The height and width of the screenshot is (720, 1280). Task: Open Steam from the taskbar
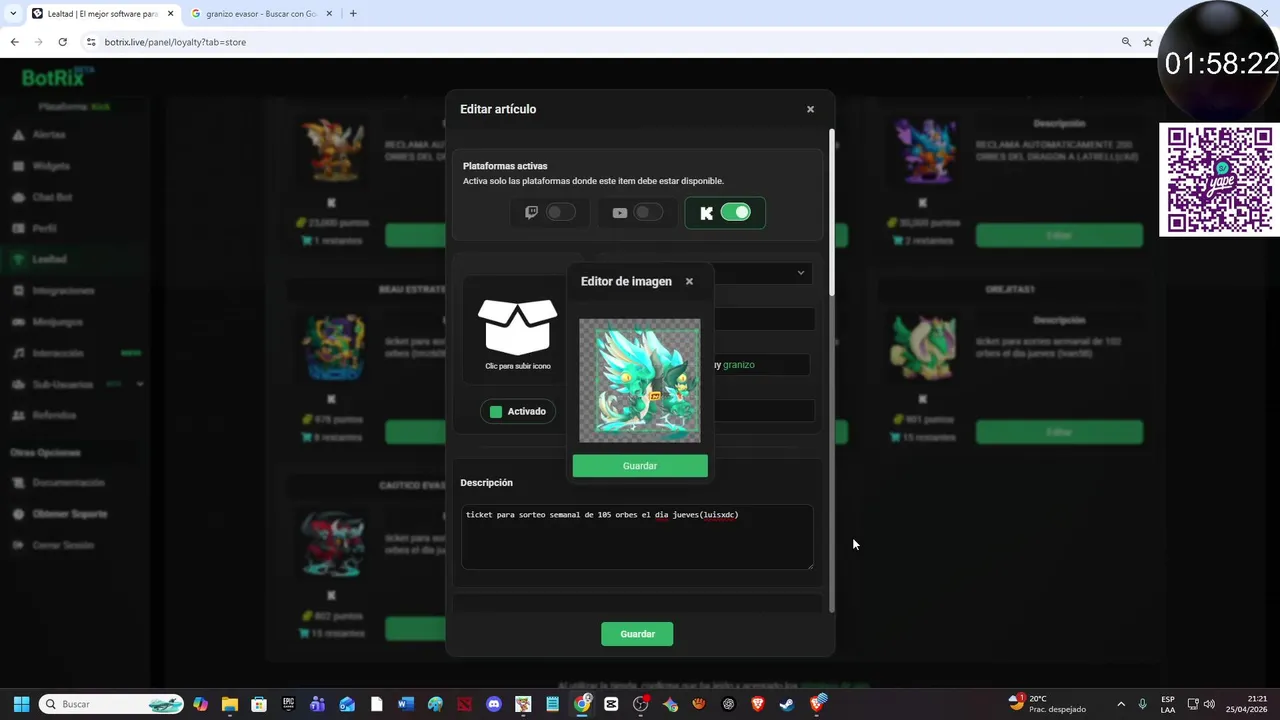point(787,704)
